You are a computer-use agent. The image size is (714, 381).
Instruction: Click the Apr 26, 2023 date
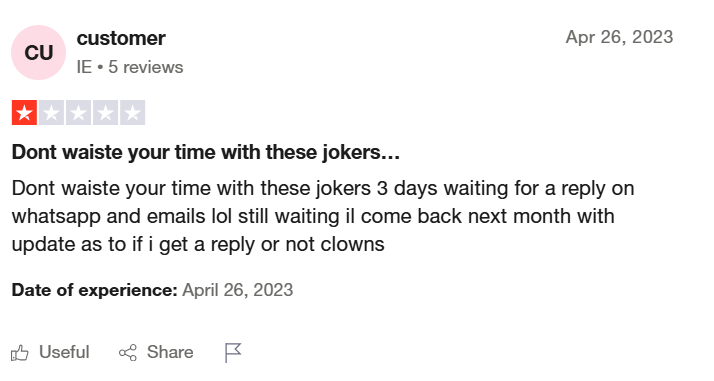click(619, 37)
